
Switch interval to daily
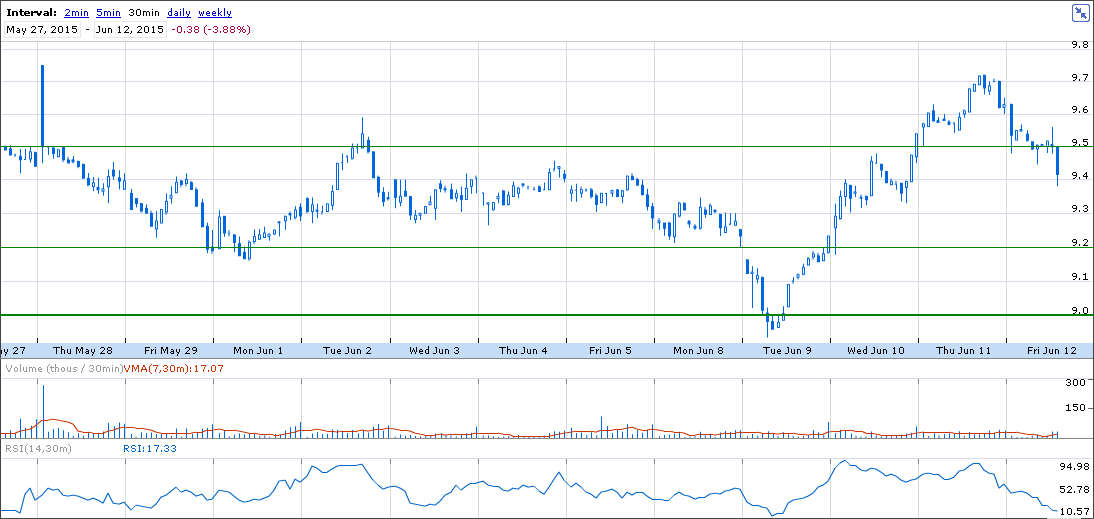click(179, 13)
